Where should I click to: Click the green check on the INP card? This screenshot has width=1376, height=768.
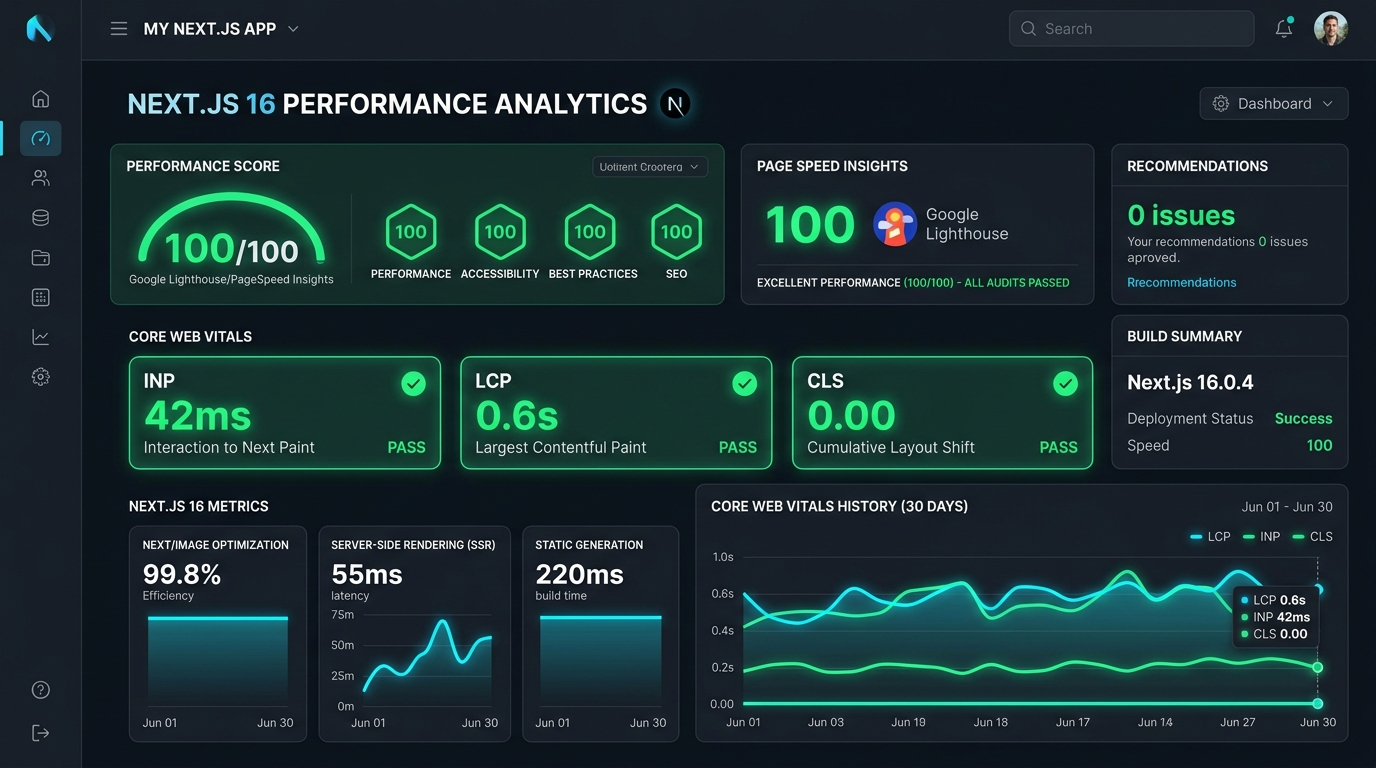pos(413,383)
